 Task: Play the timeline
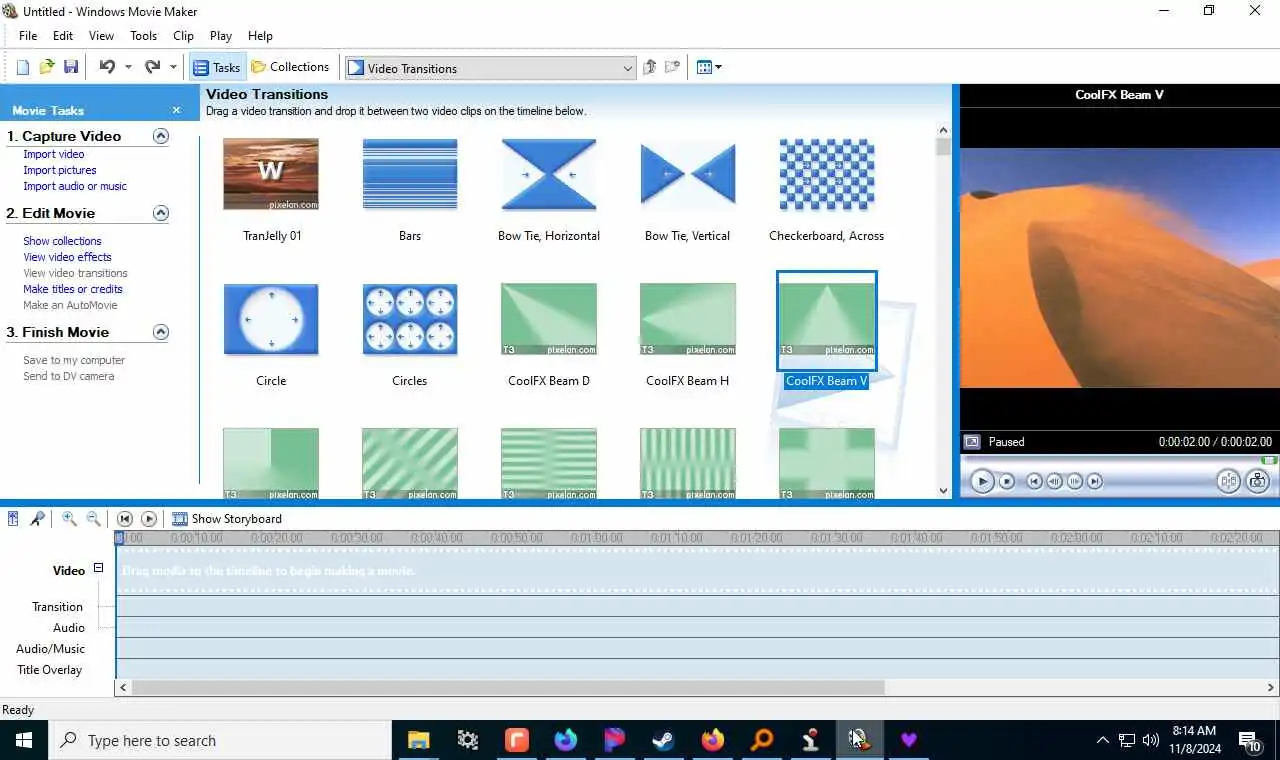pyautogui.click(x=149, y=518)
